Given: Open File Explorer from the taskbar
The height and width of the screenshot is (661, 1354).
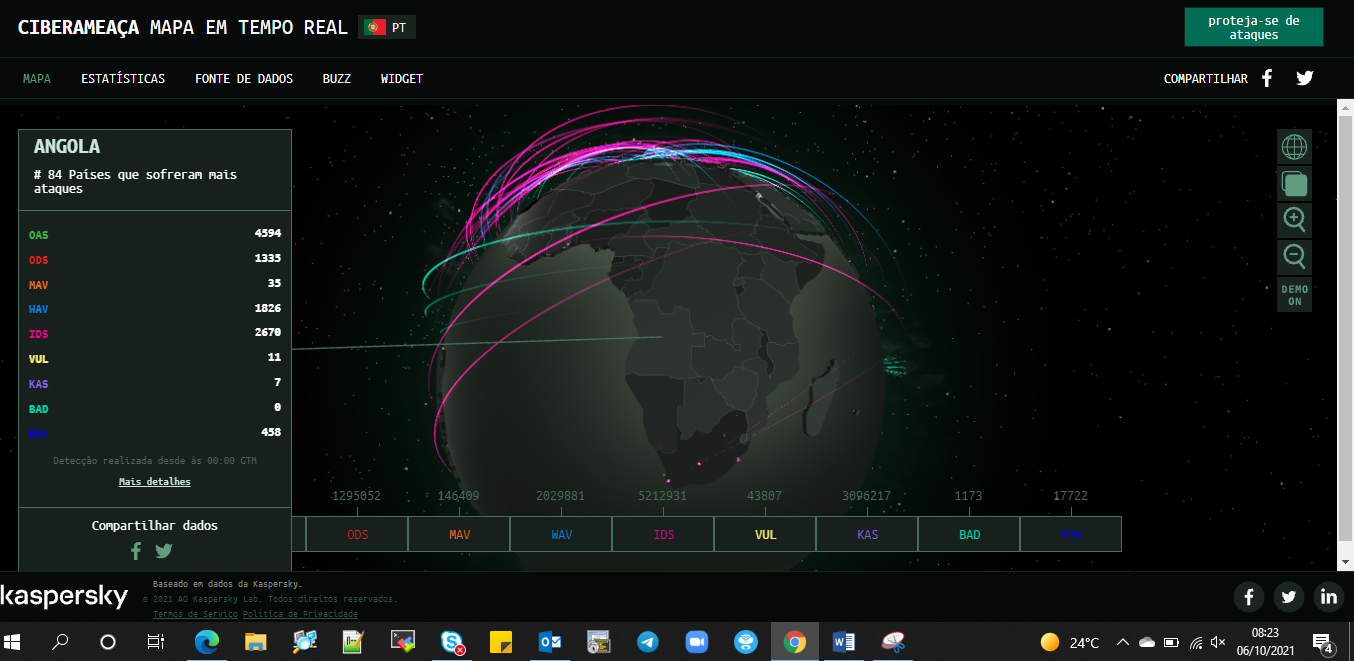Looking at the screenshot, I should [256, 642].
